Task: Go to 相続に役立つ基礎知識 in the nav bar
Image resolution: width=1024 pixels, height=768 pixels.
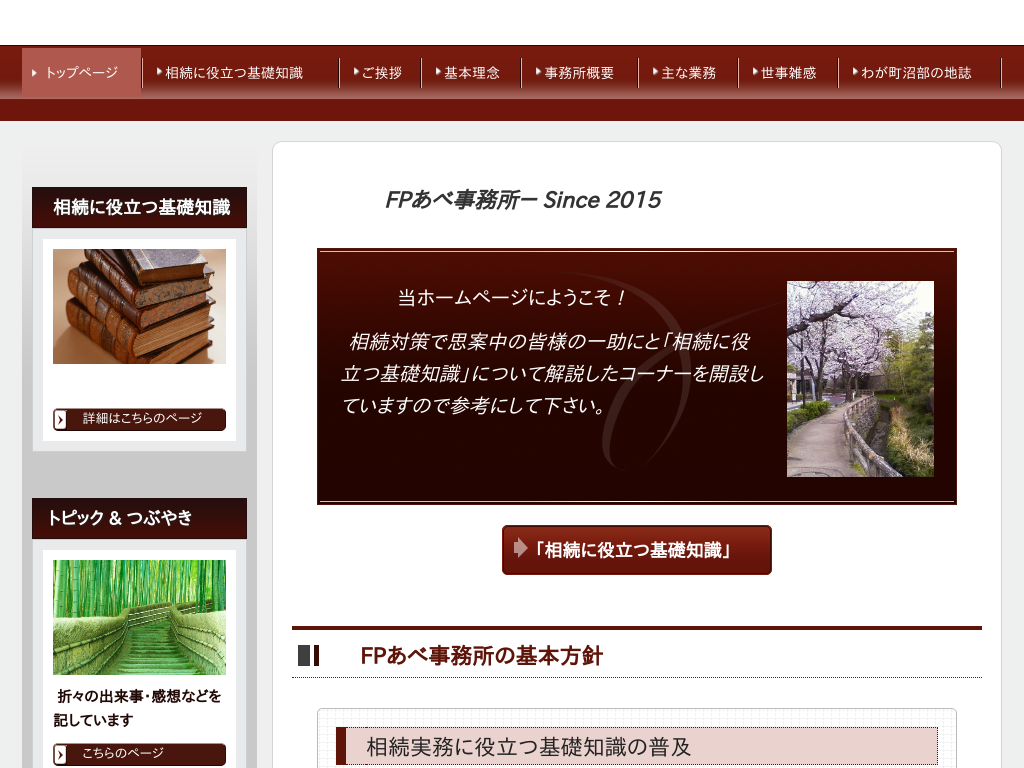Action: 234,73
